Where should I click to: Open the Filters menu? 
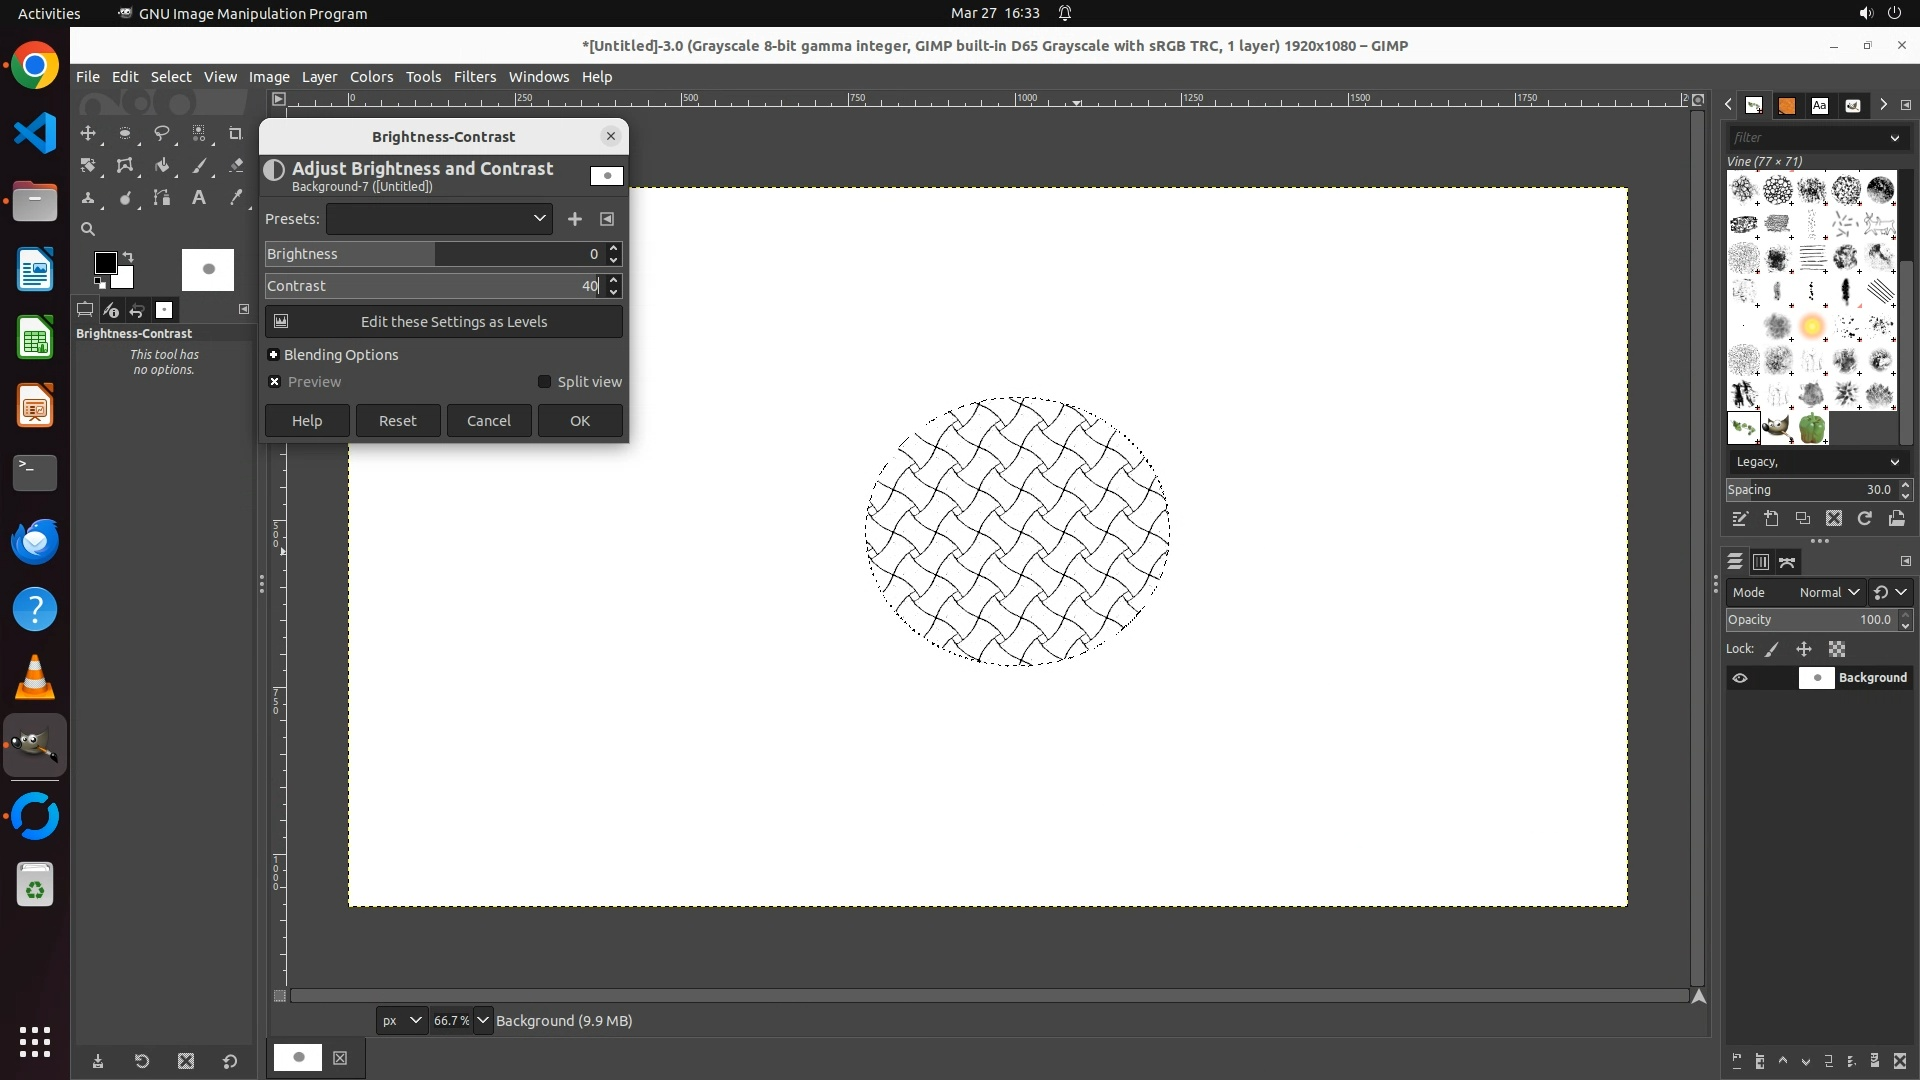[x=474, y=77]
